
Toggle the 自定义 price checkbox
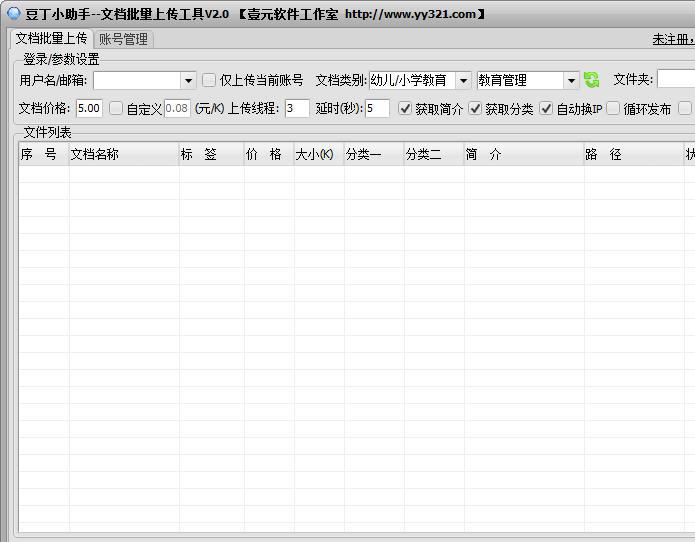pos(116,109)
